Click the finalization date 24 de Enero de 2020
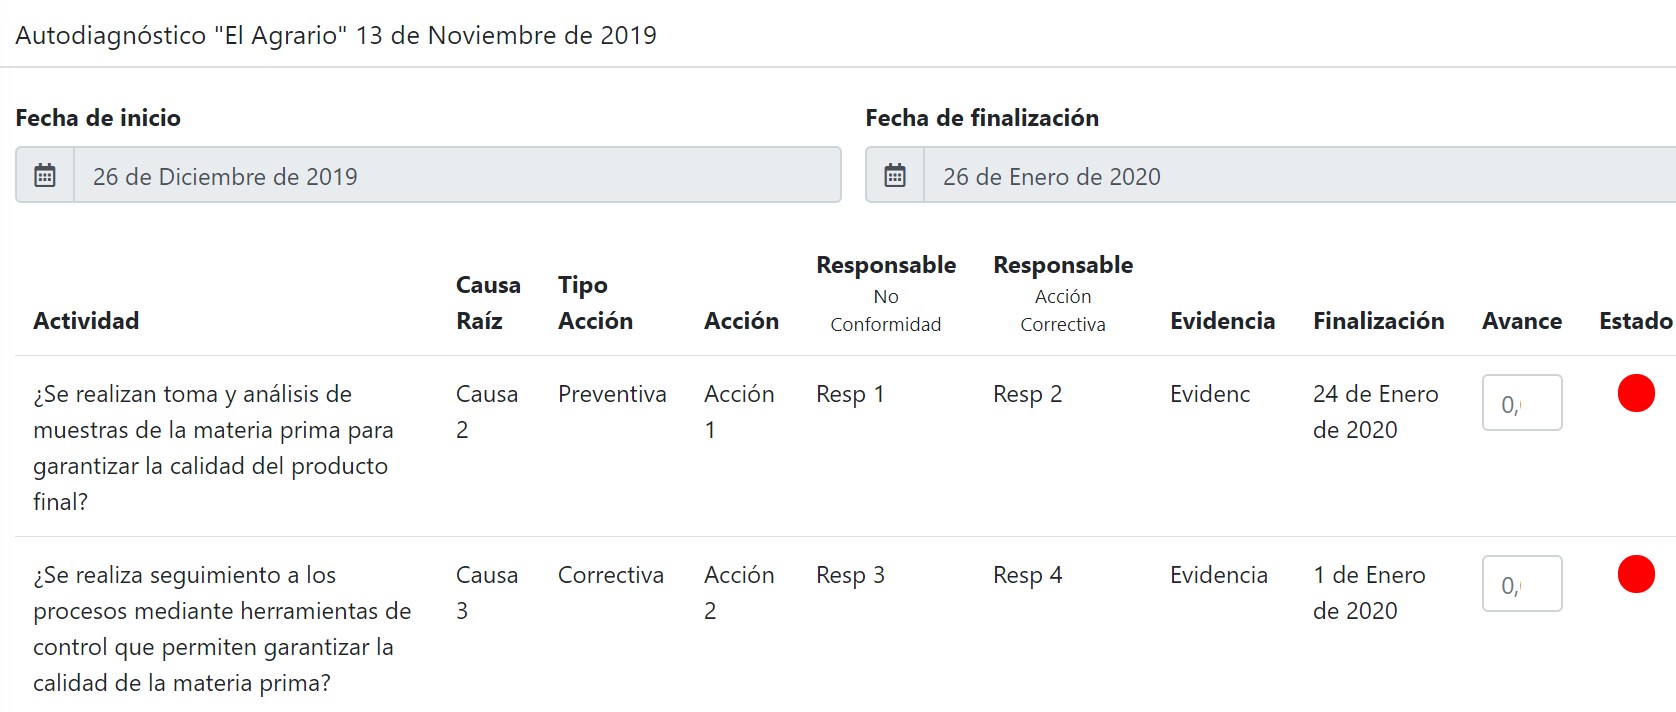This screenshot has height=712, width=1676. click(x=1374, y=411)
